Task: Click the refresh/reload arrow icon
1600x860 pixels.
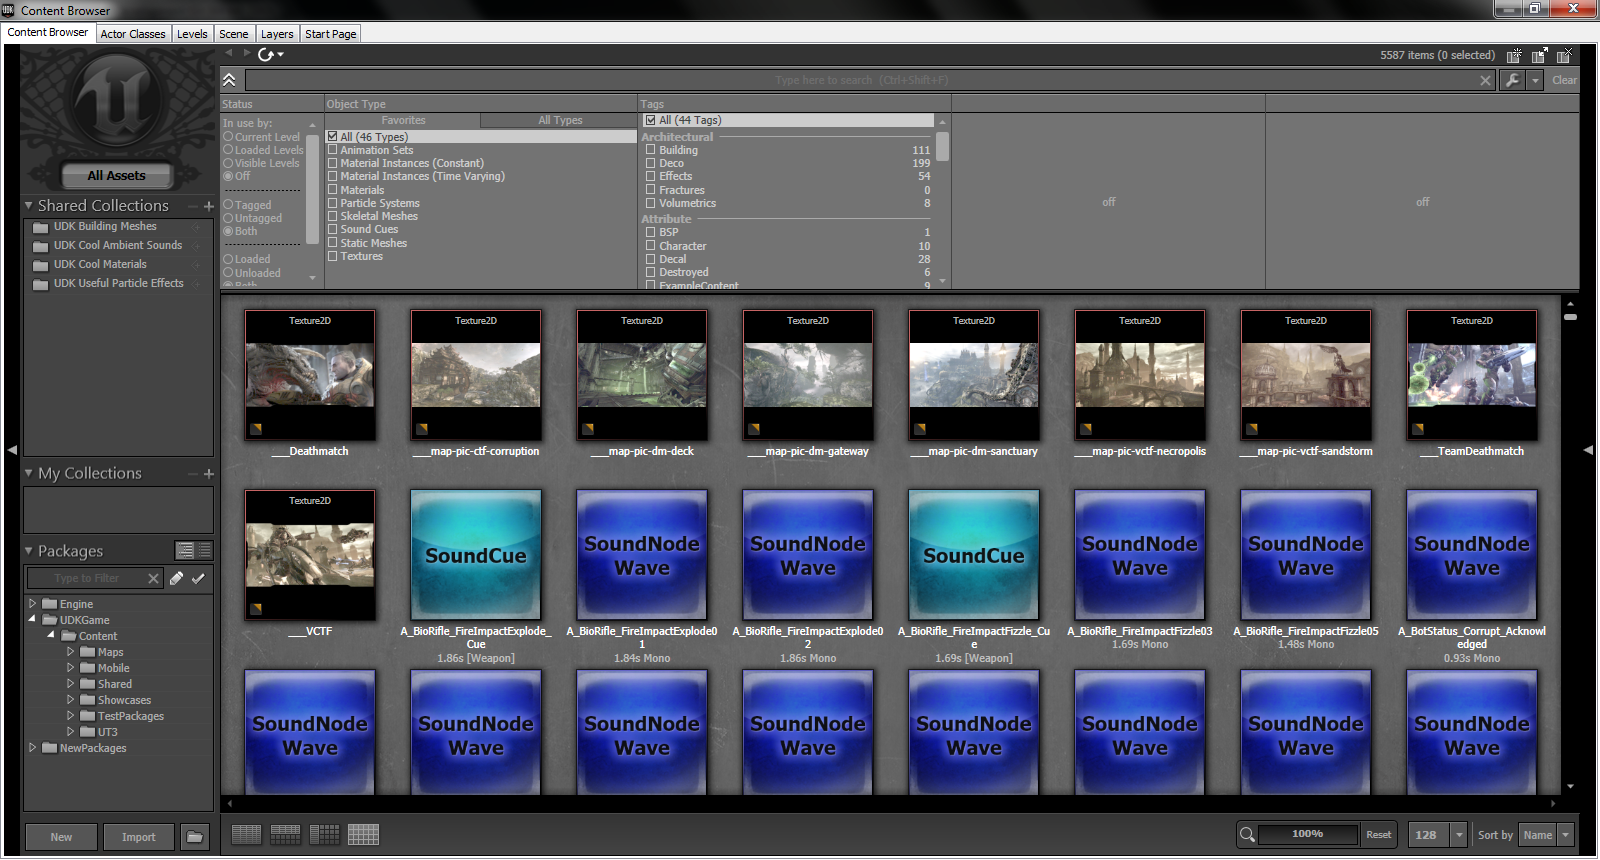Action: click(x=266, y=55)
